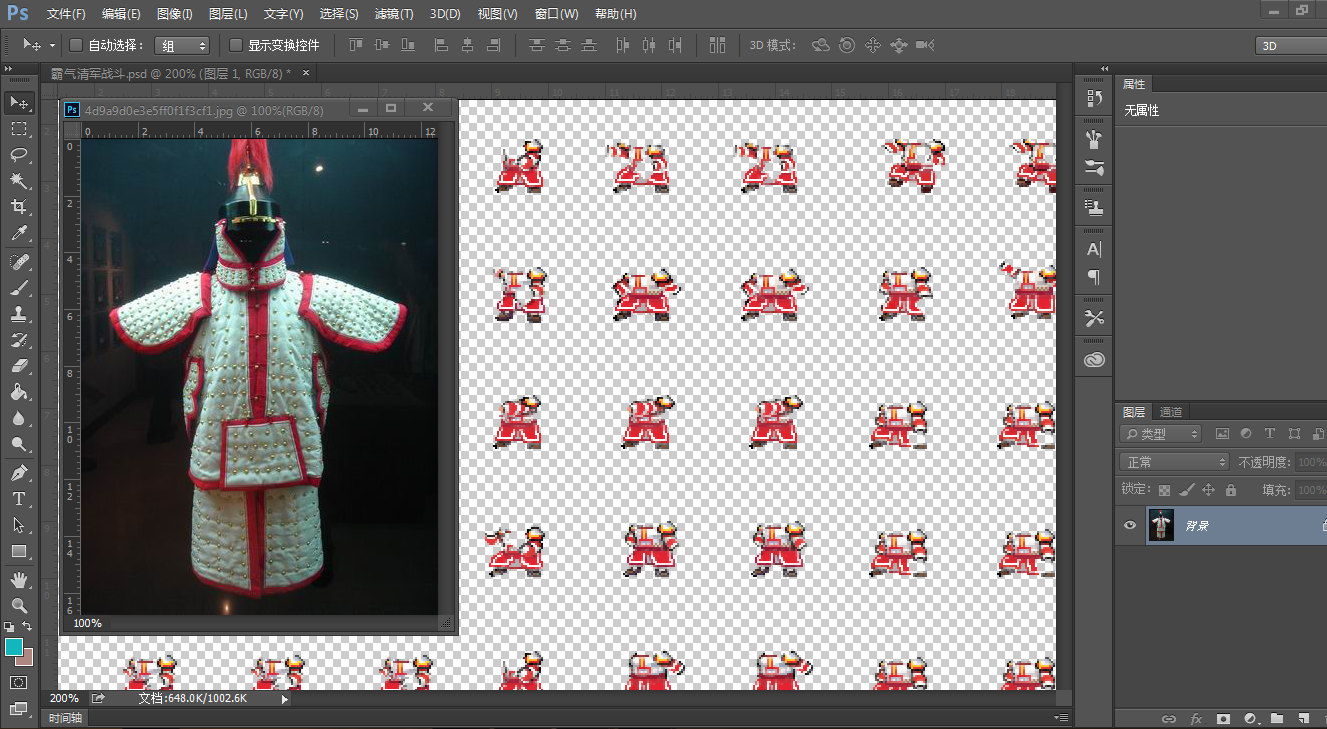
Task: Select the Eyedropper tool
Action: click(19, 233)
